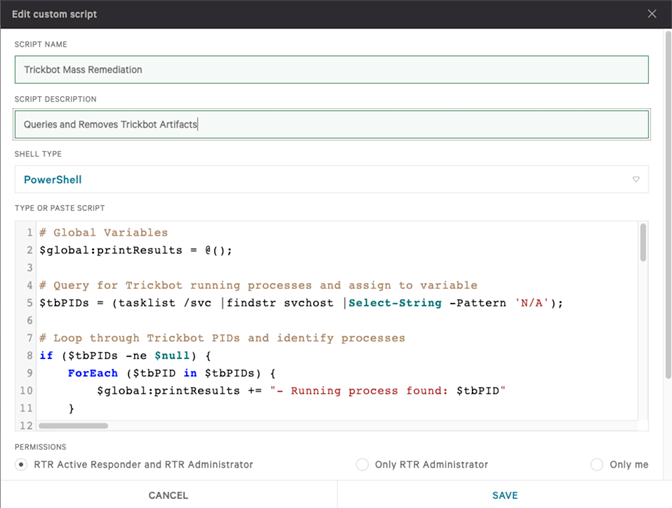Close the Edit custom script dialog
672x508 pixels.
(652, 14)
